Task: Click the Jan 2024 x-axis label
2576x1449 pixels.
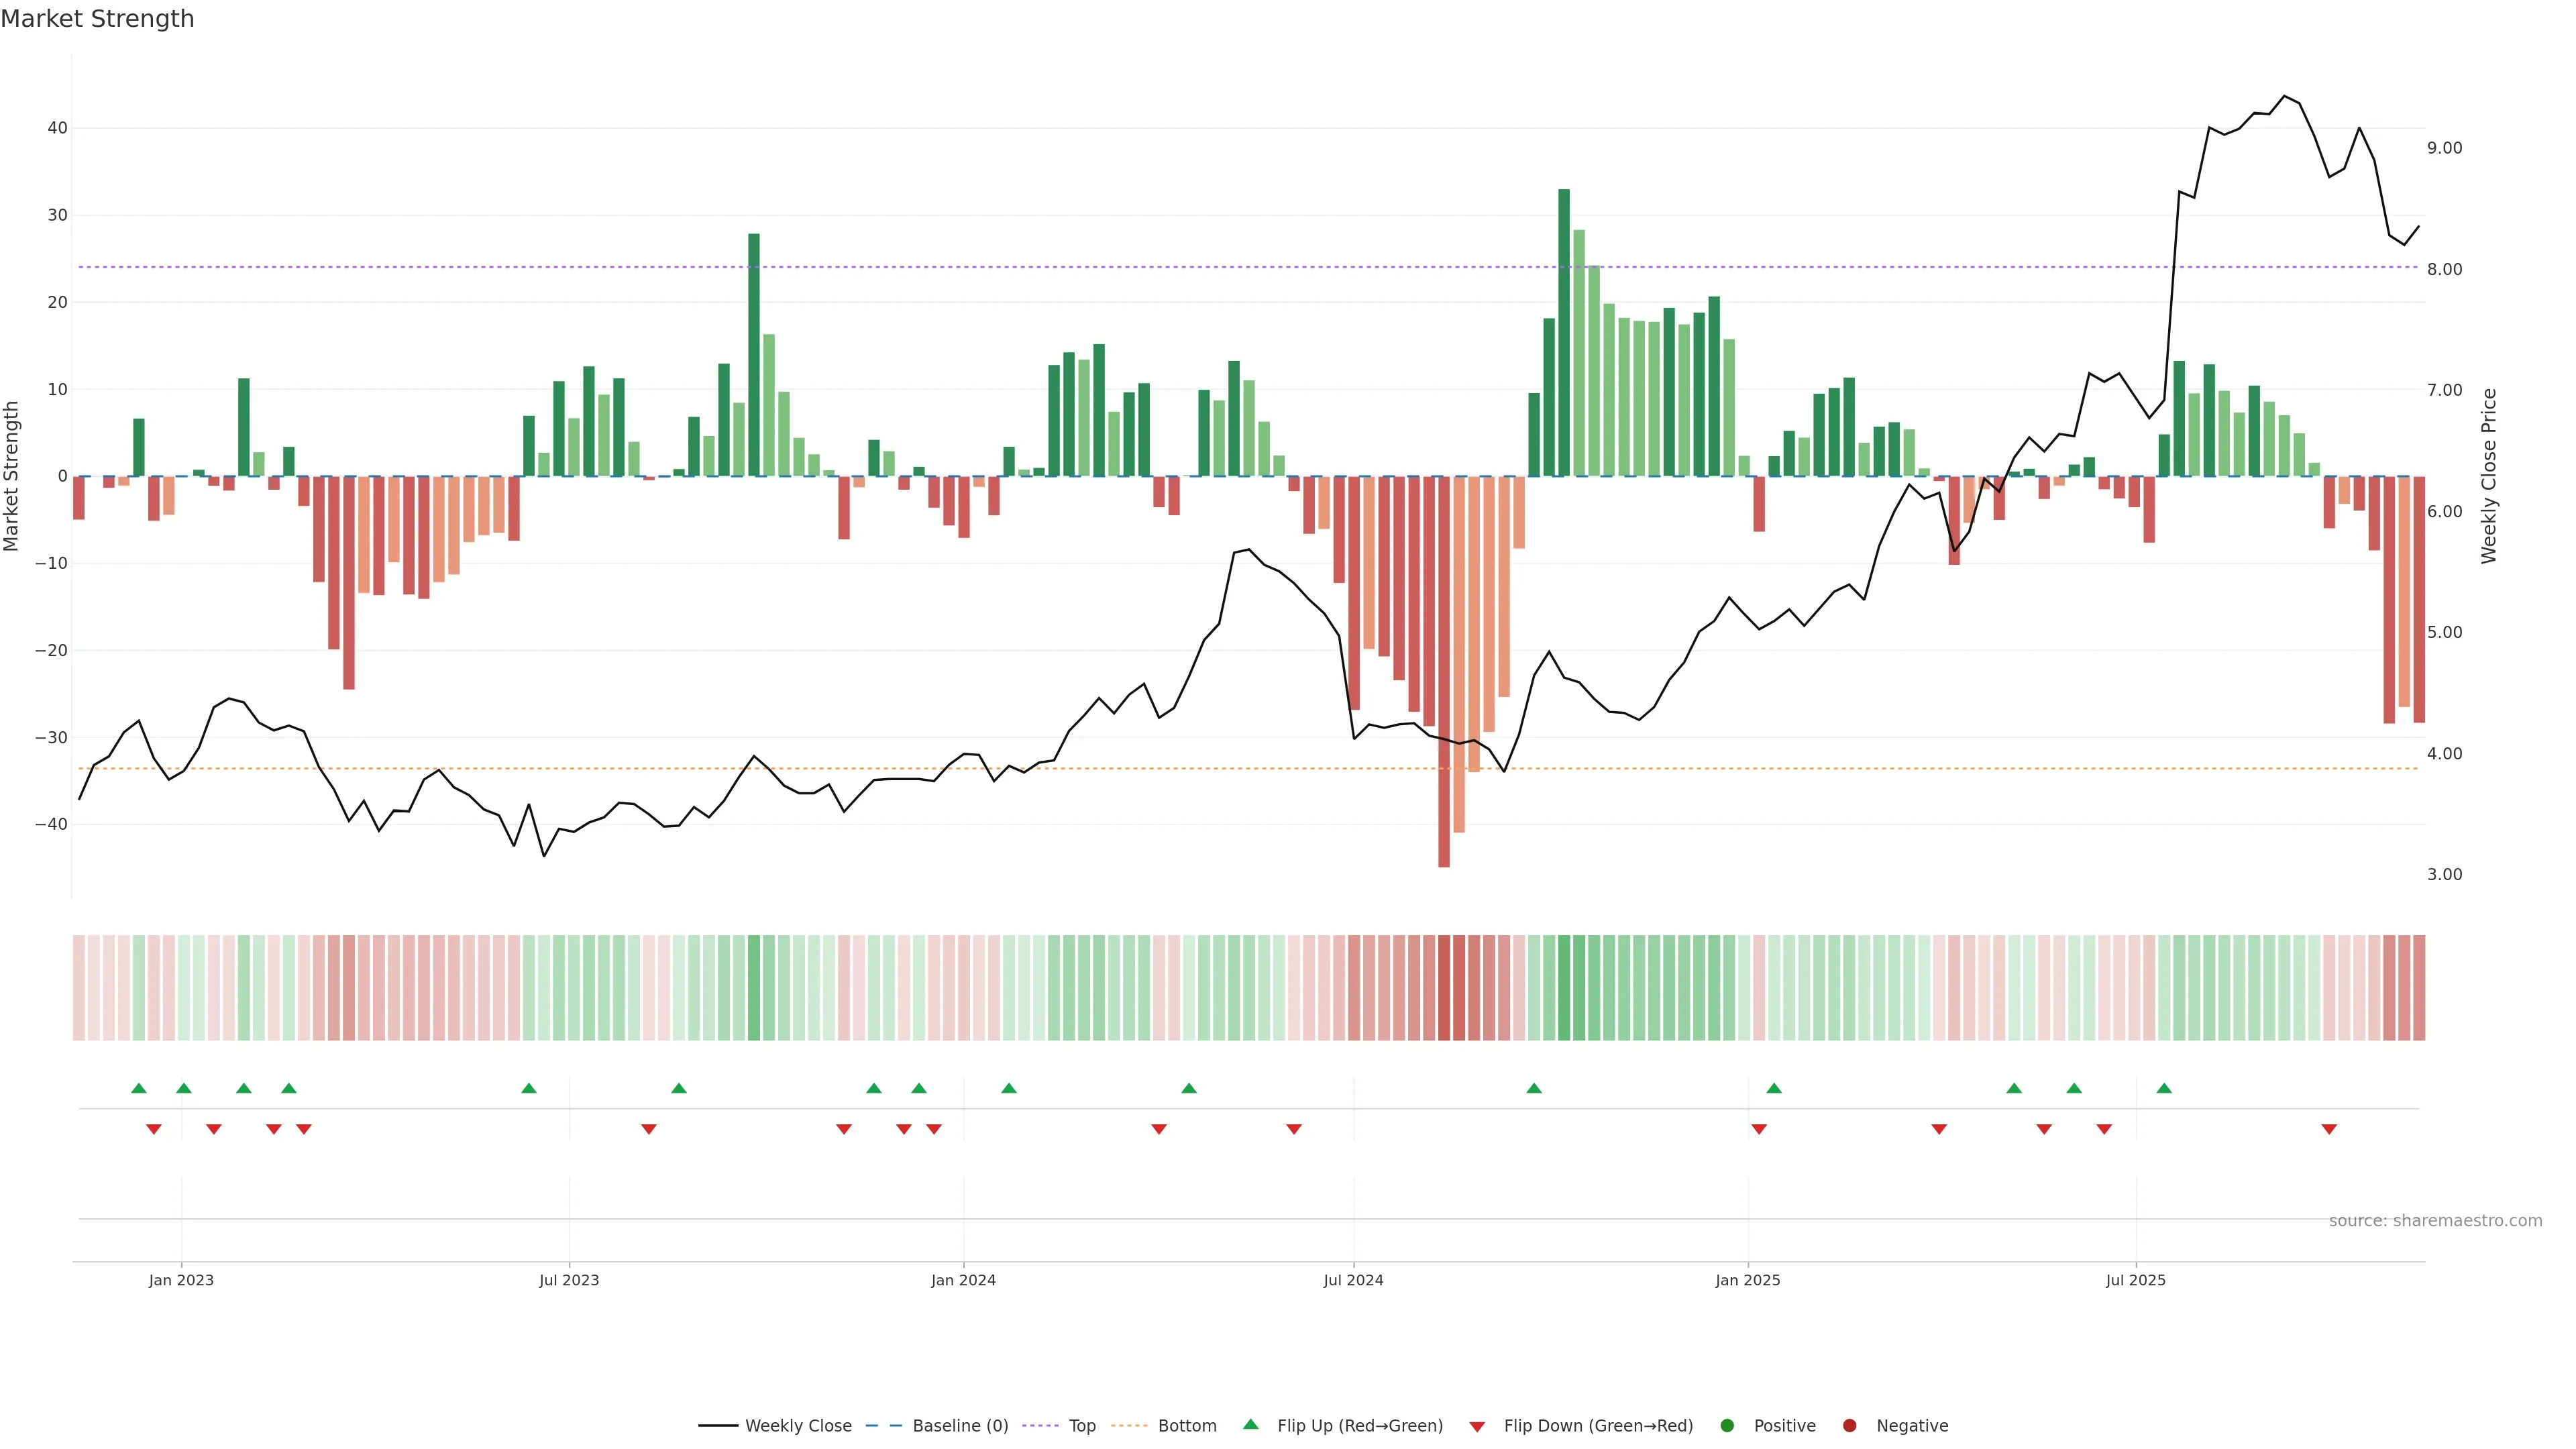Action: pos(963,1280)
